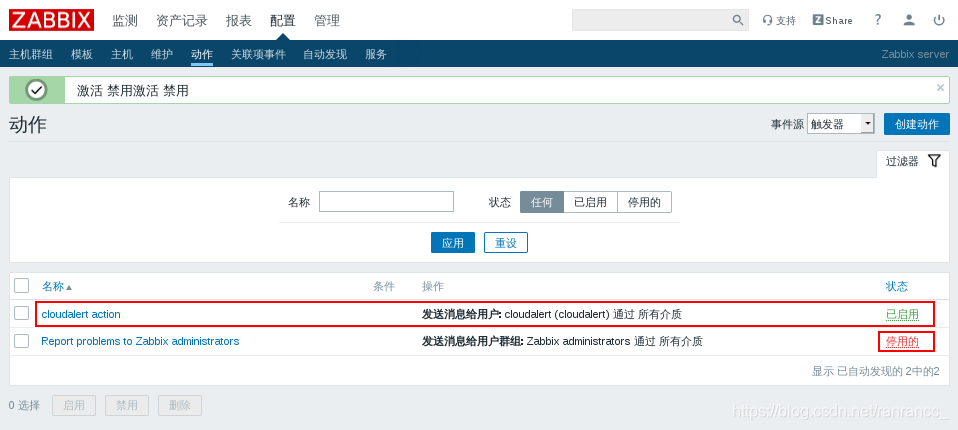Go to 模板 submenu
This screenshot has width=958, height=430.
[82, 54]
